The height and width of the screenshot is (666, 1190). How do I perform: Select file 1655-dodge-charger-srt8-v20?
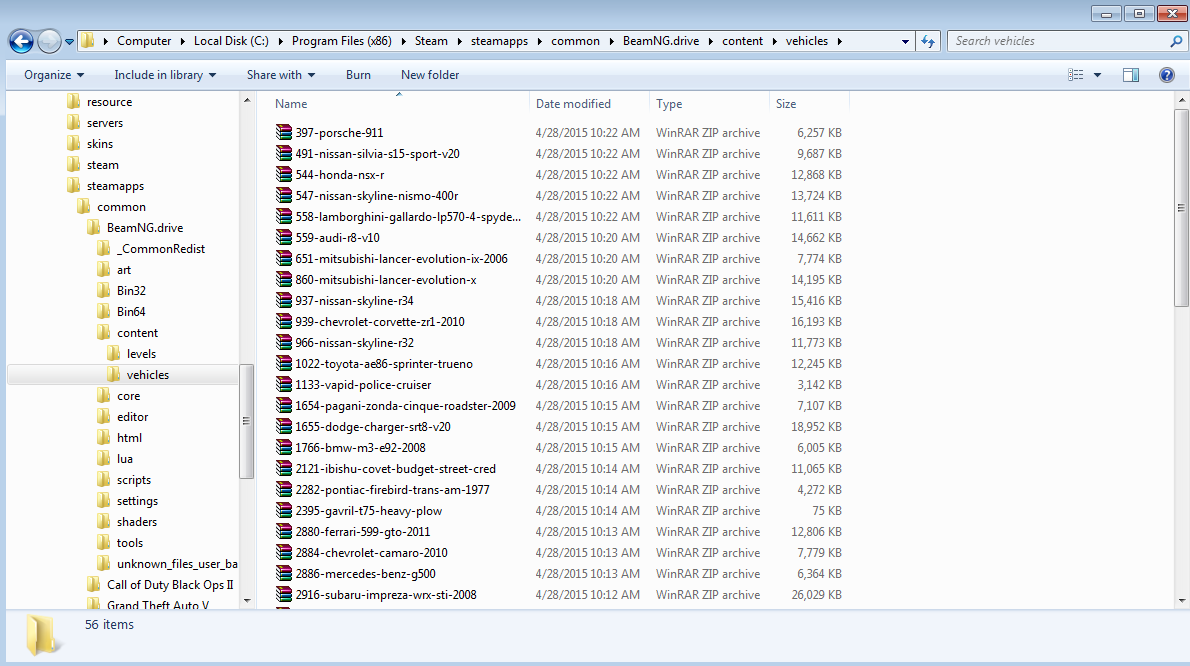tap(373, 427)
